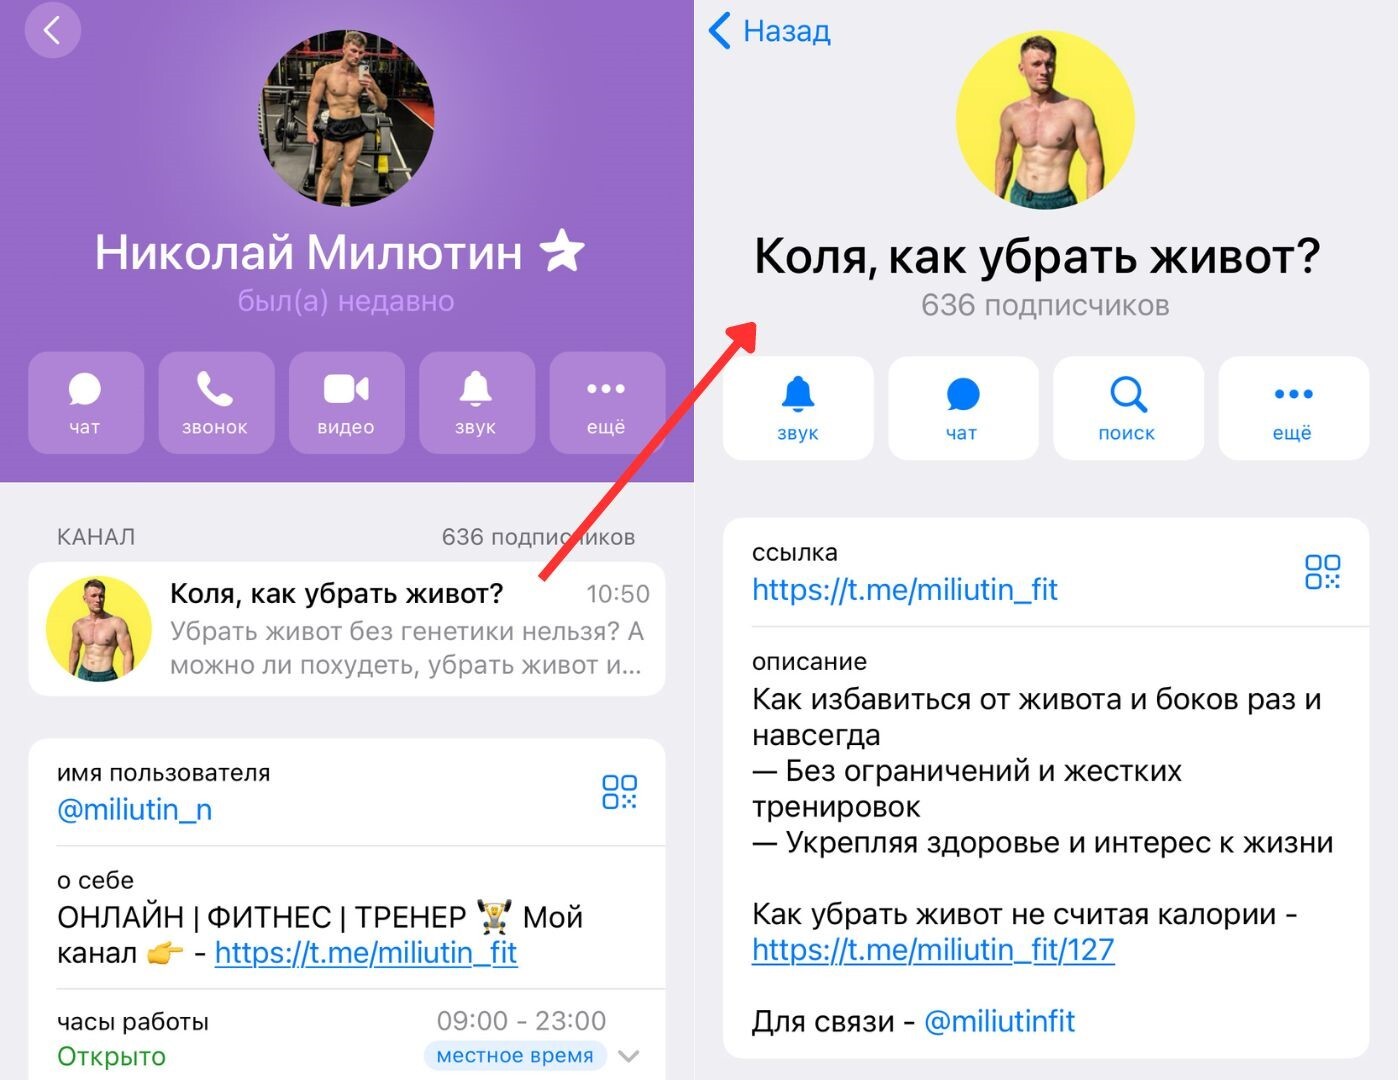
Task: Open the miliutin_fit/127 post link
Action: coord(933,949)
